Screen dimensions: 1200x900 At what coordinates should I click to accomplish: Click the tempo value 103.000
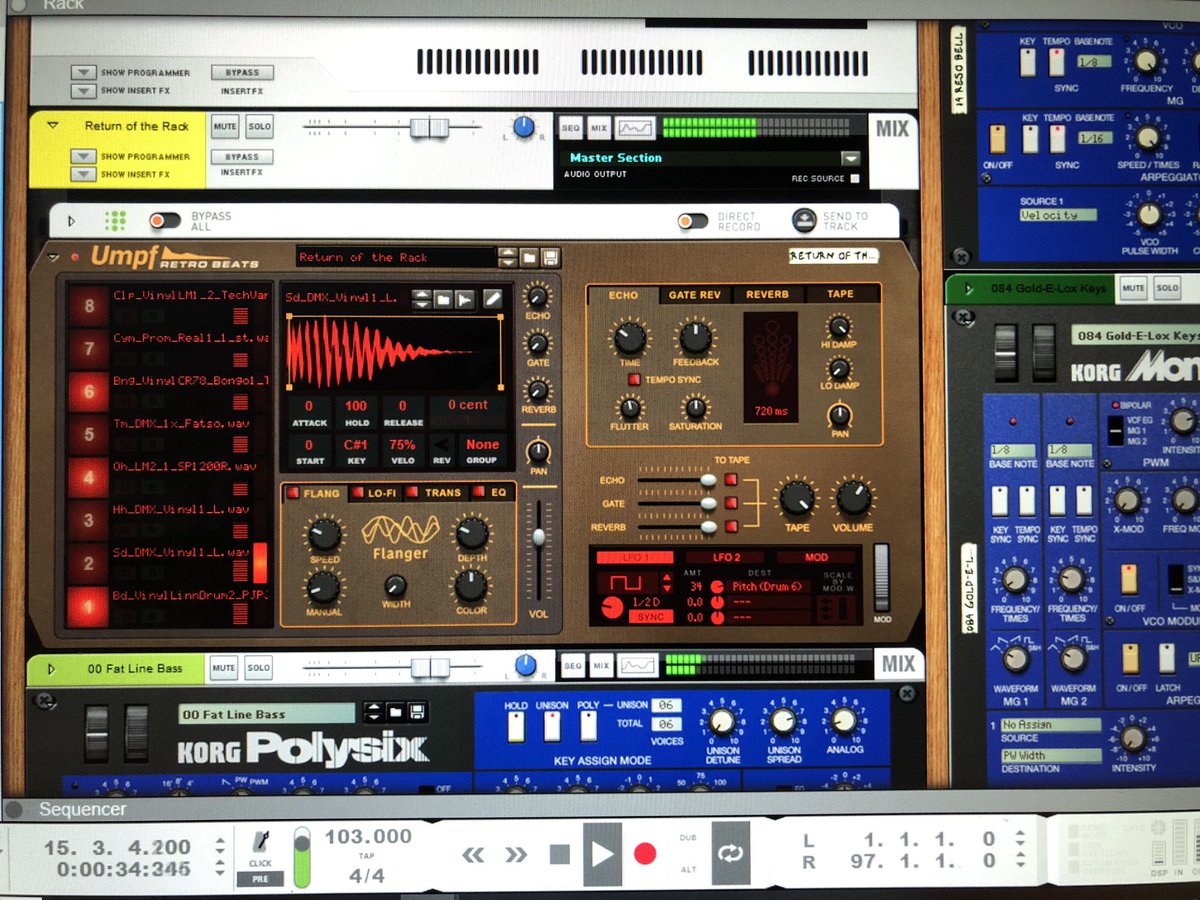click(x=368, y=836)
